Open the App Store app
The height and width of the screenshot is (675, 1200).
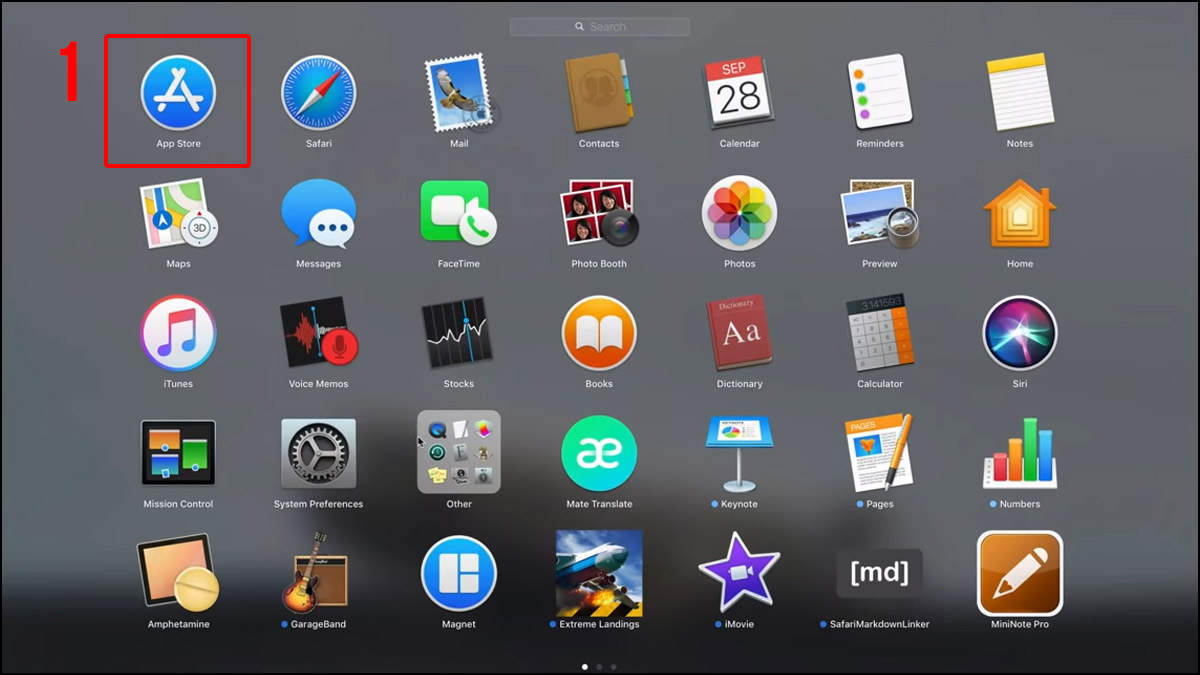point(178,93)
